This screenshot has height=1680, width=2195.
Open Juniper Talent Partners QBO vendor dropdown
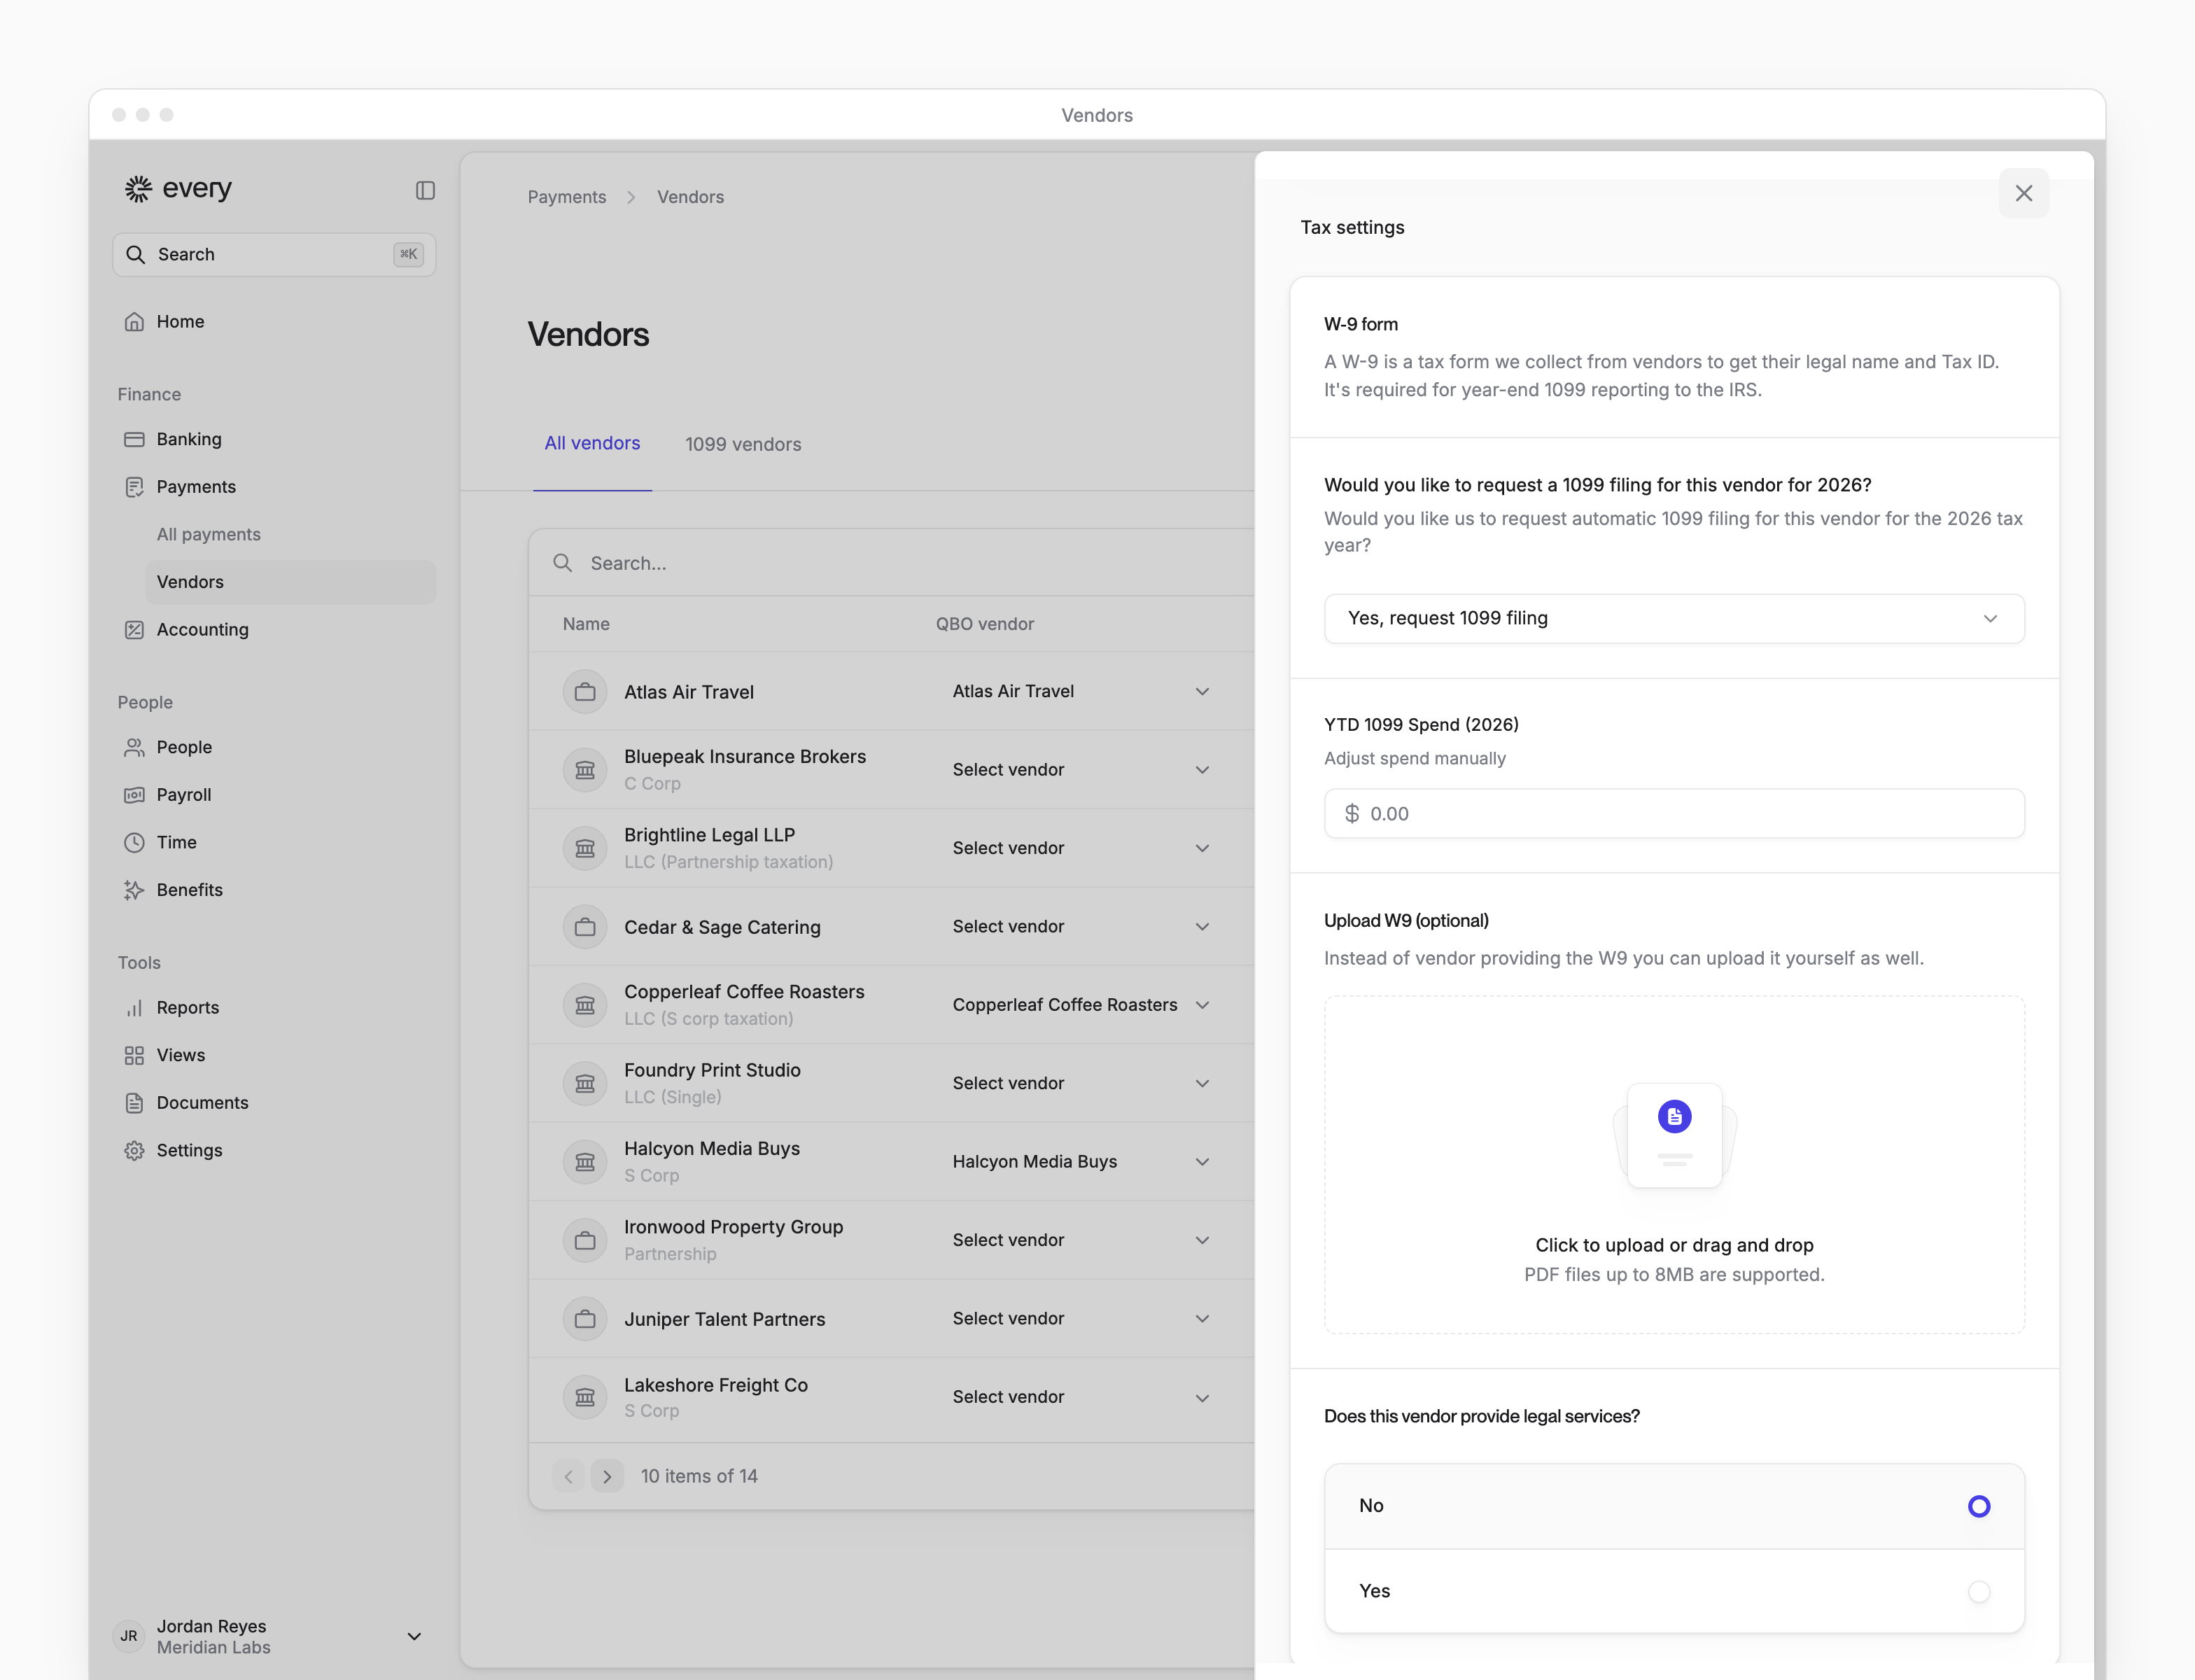tap(1082, 1319)
